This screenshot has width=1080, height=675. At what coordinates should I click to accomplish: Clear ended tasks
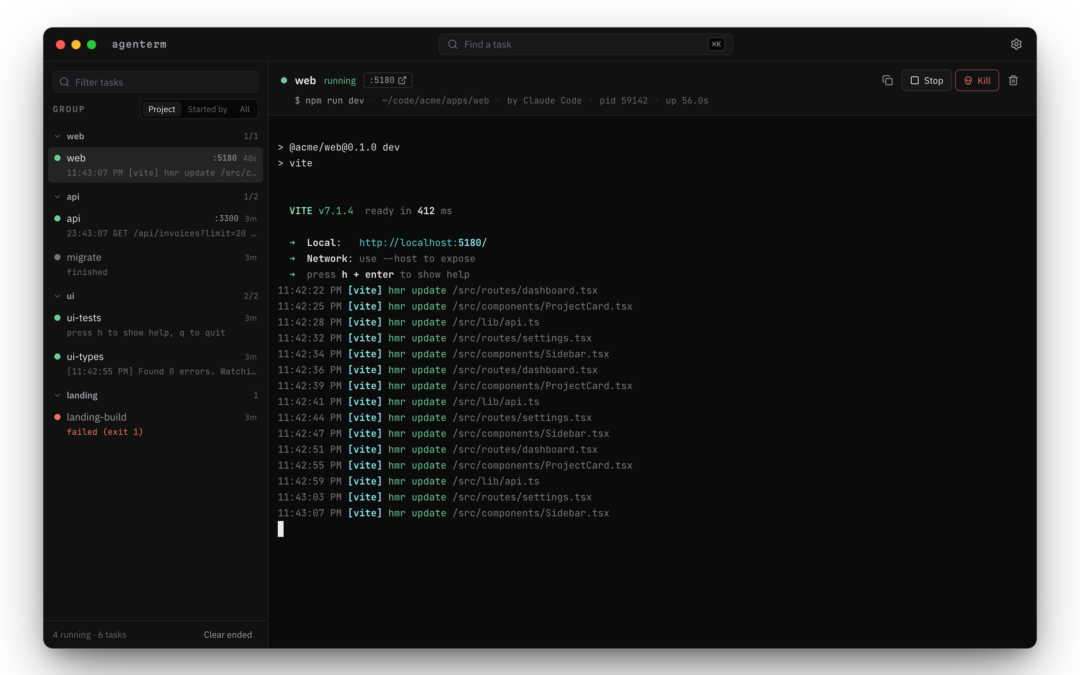coord(227,634)
